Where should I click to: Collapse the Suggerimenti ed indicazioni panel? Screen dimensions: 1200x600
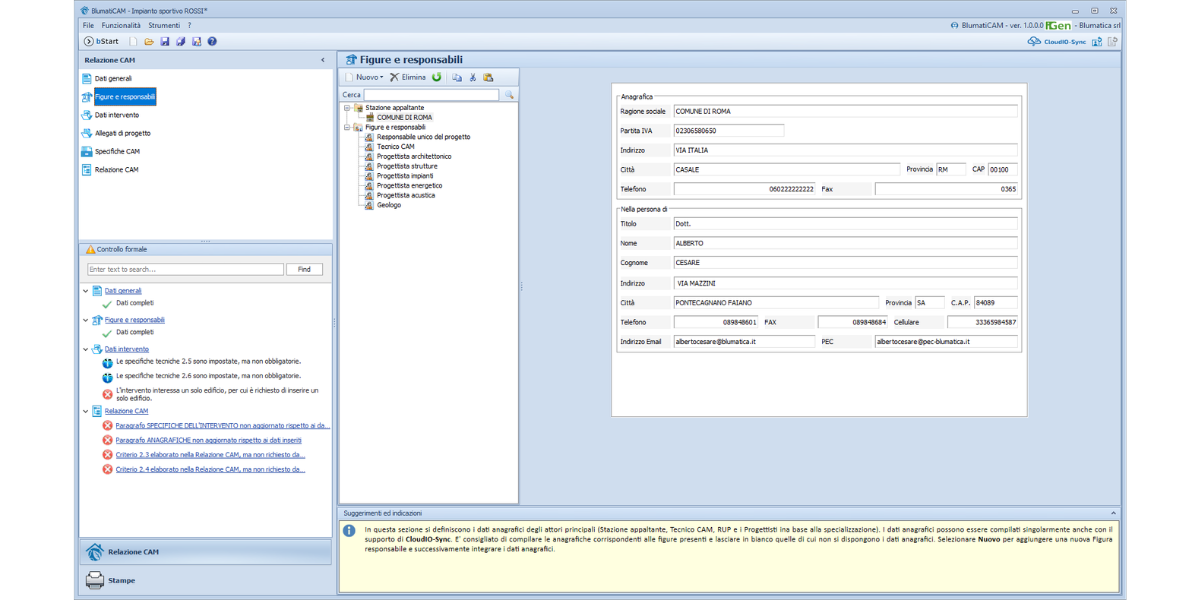coord(1113,512)
